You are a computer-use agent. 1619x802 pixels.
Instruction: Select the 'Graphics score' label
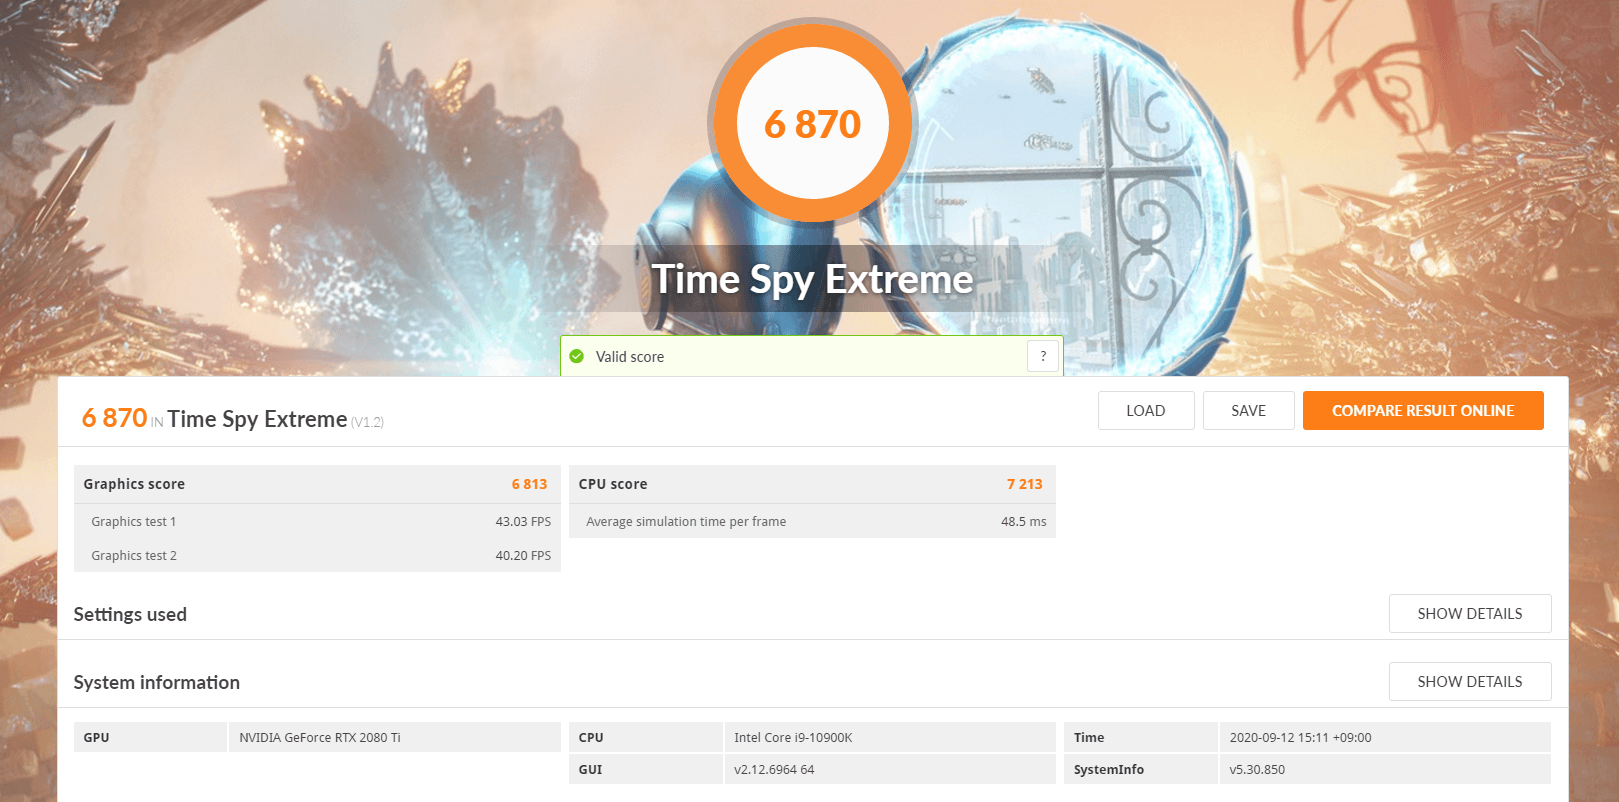click(x=134, y=484)
